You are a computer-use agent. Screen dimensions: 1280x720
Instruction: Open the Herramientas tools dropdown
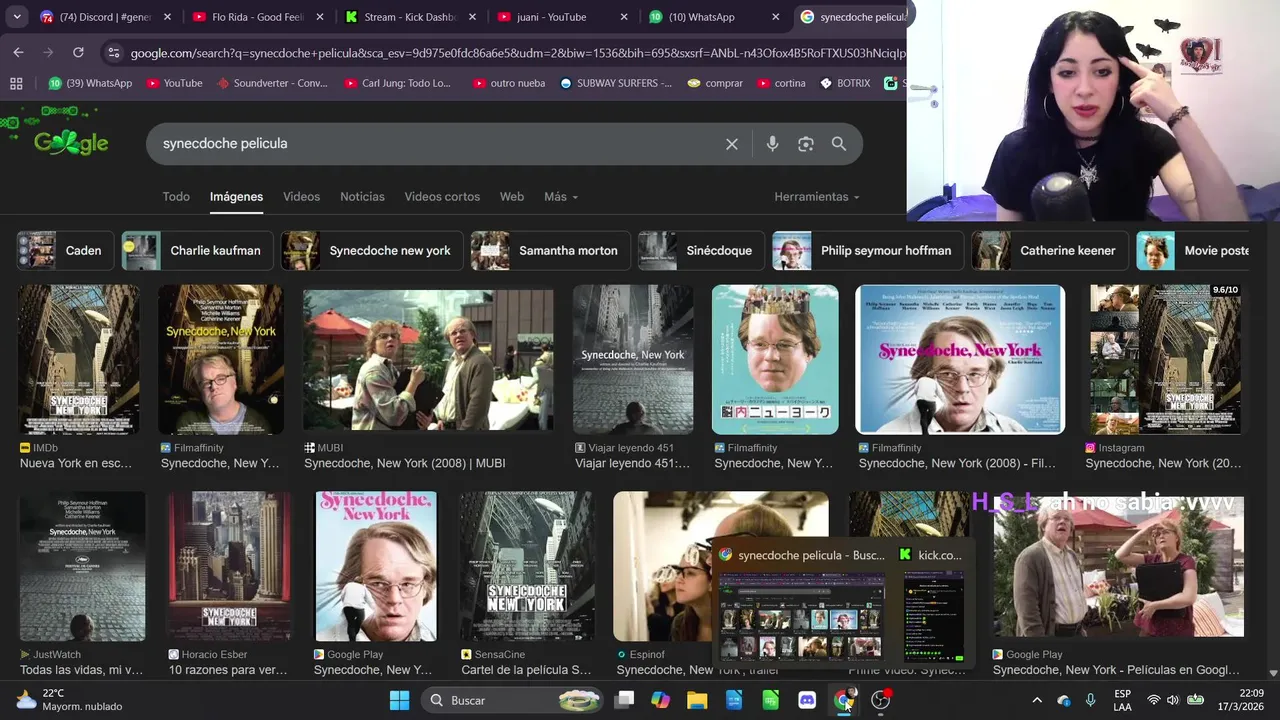click(x=816, y=197)
